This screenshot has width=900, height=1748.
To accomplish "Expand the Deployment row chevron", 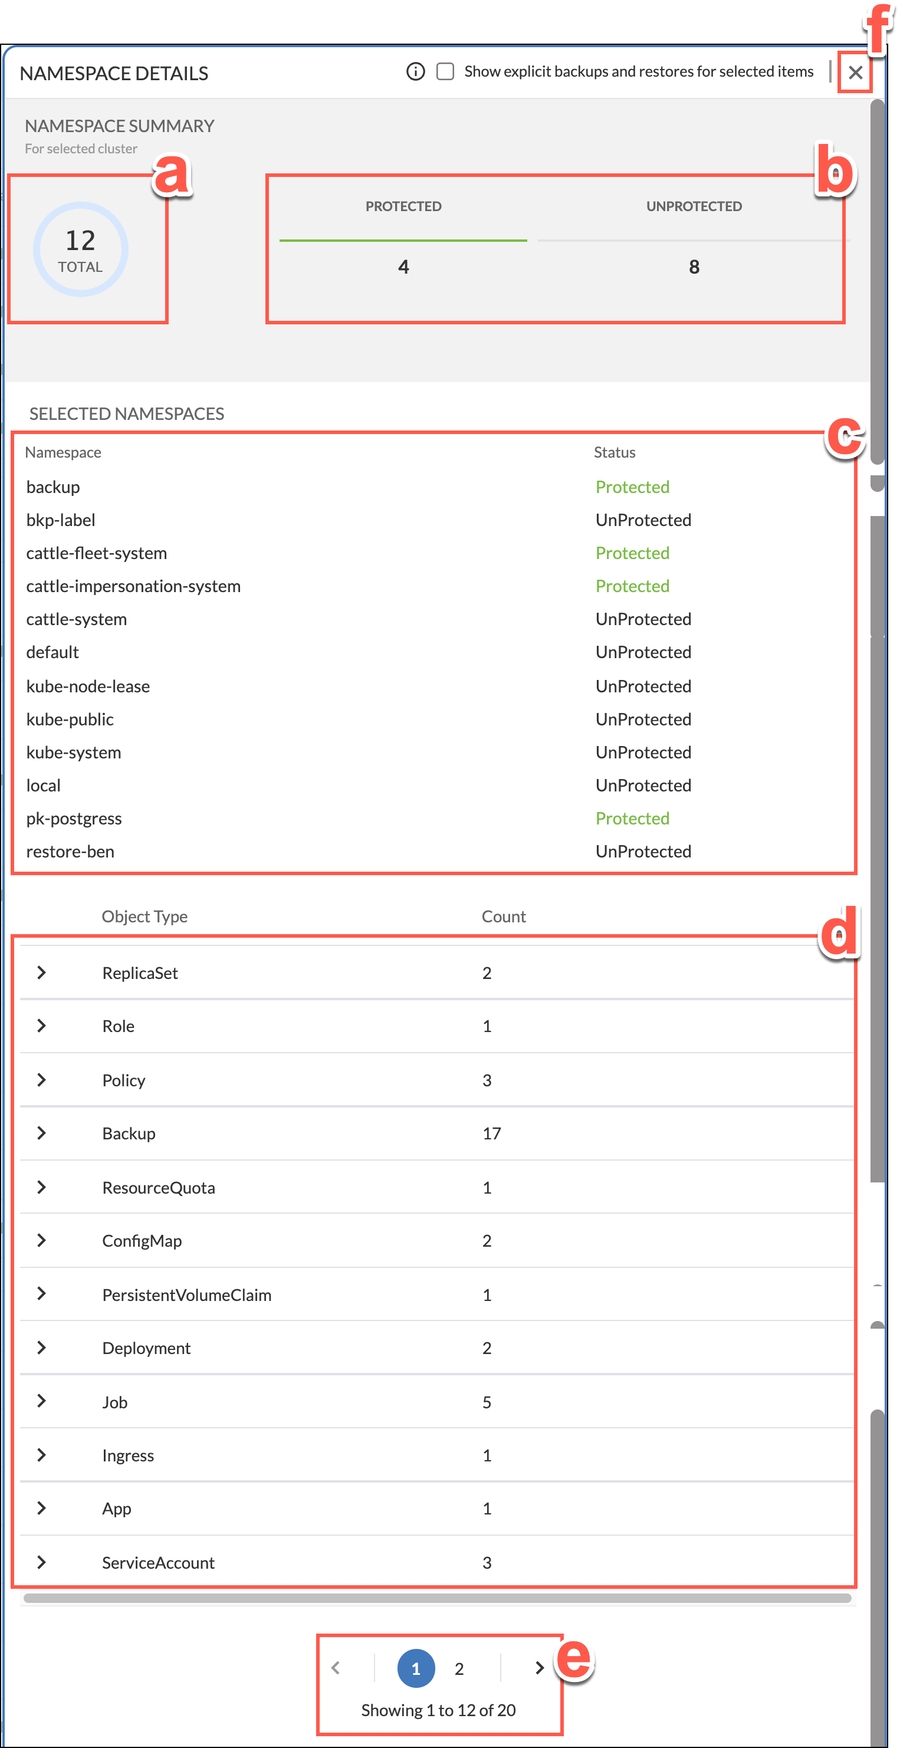I will (x=42, y=1348).
